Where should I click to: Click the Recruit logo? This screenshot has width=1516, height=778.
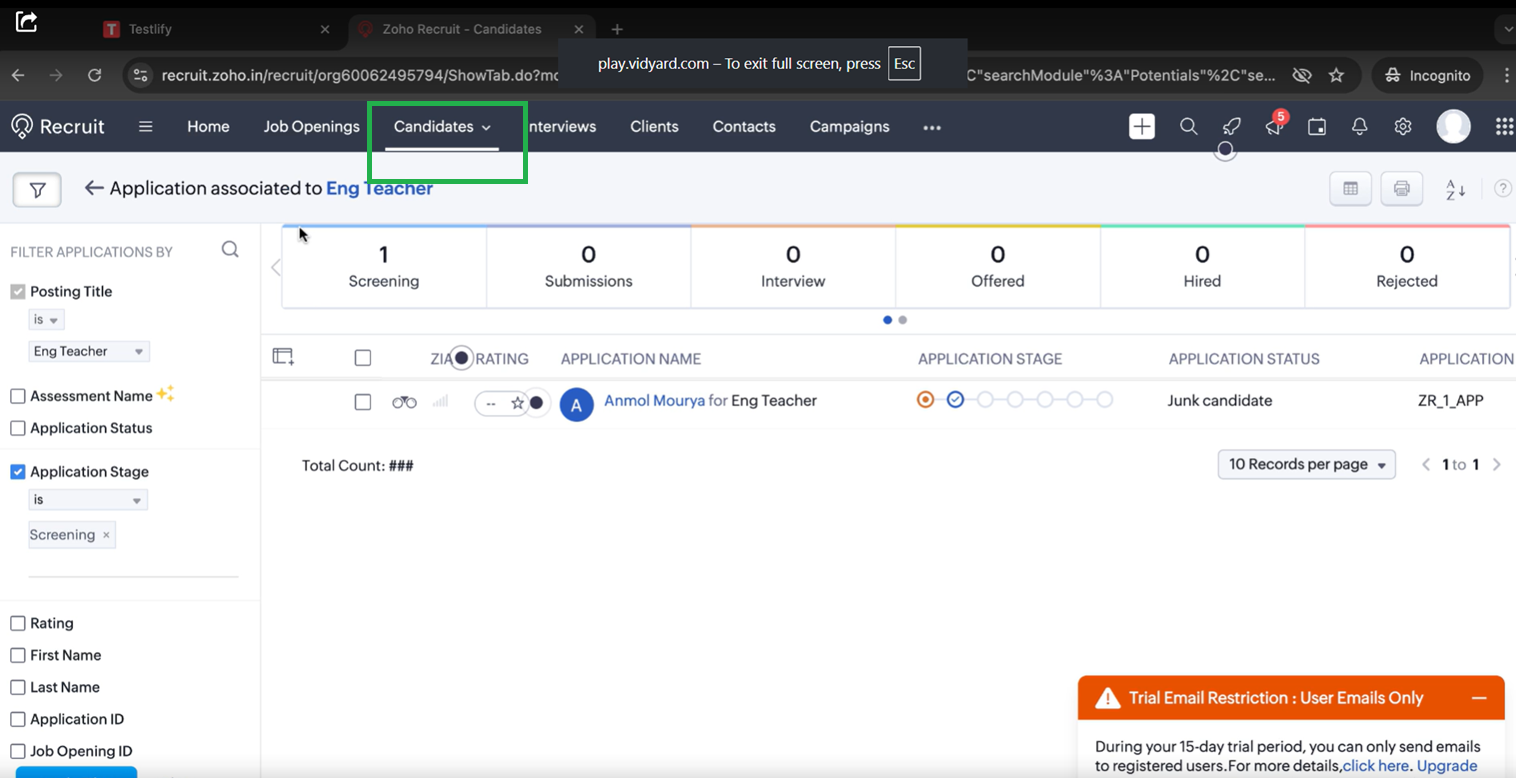(x=58, y=126)
